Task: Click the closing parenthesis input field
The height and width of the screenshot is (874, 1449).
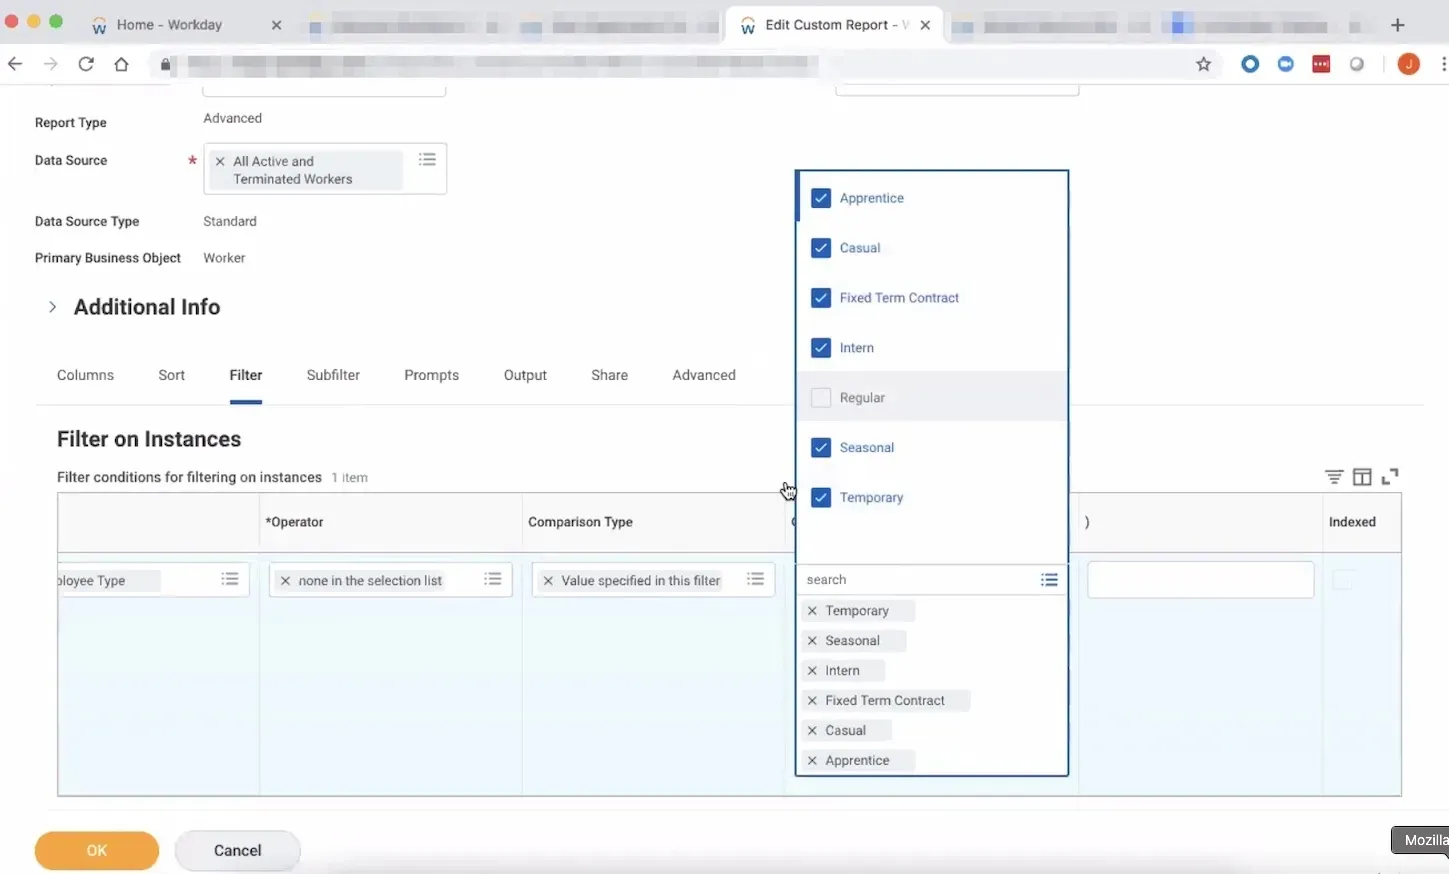Action: click(x=1200, y=580)
